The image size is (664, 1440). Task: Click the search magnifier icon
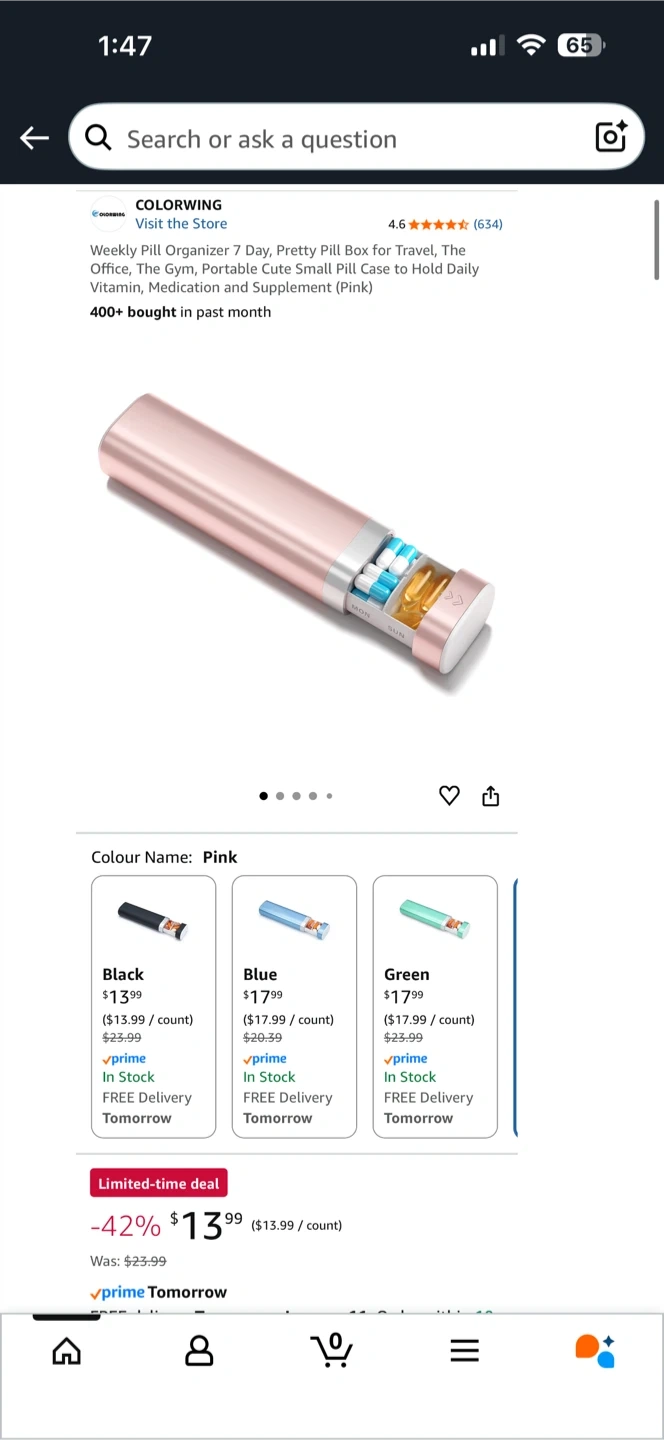[x=98, y=138]
